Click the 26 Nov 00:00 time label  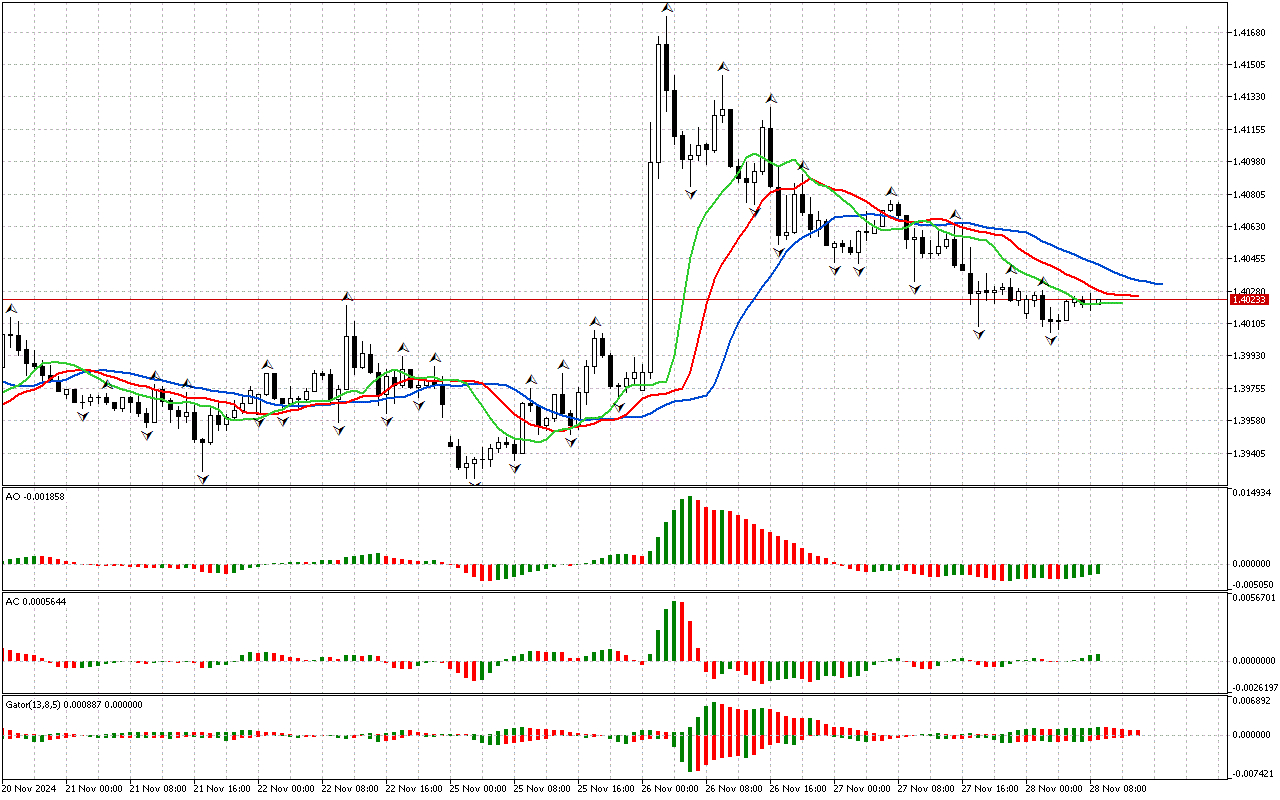[x=669, y=789]
